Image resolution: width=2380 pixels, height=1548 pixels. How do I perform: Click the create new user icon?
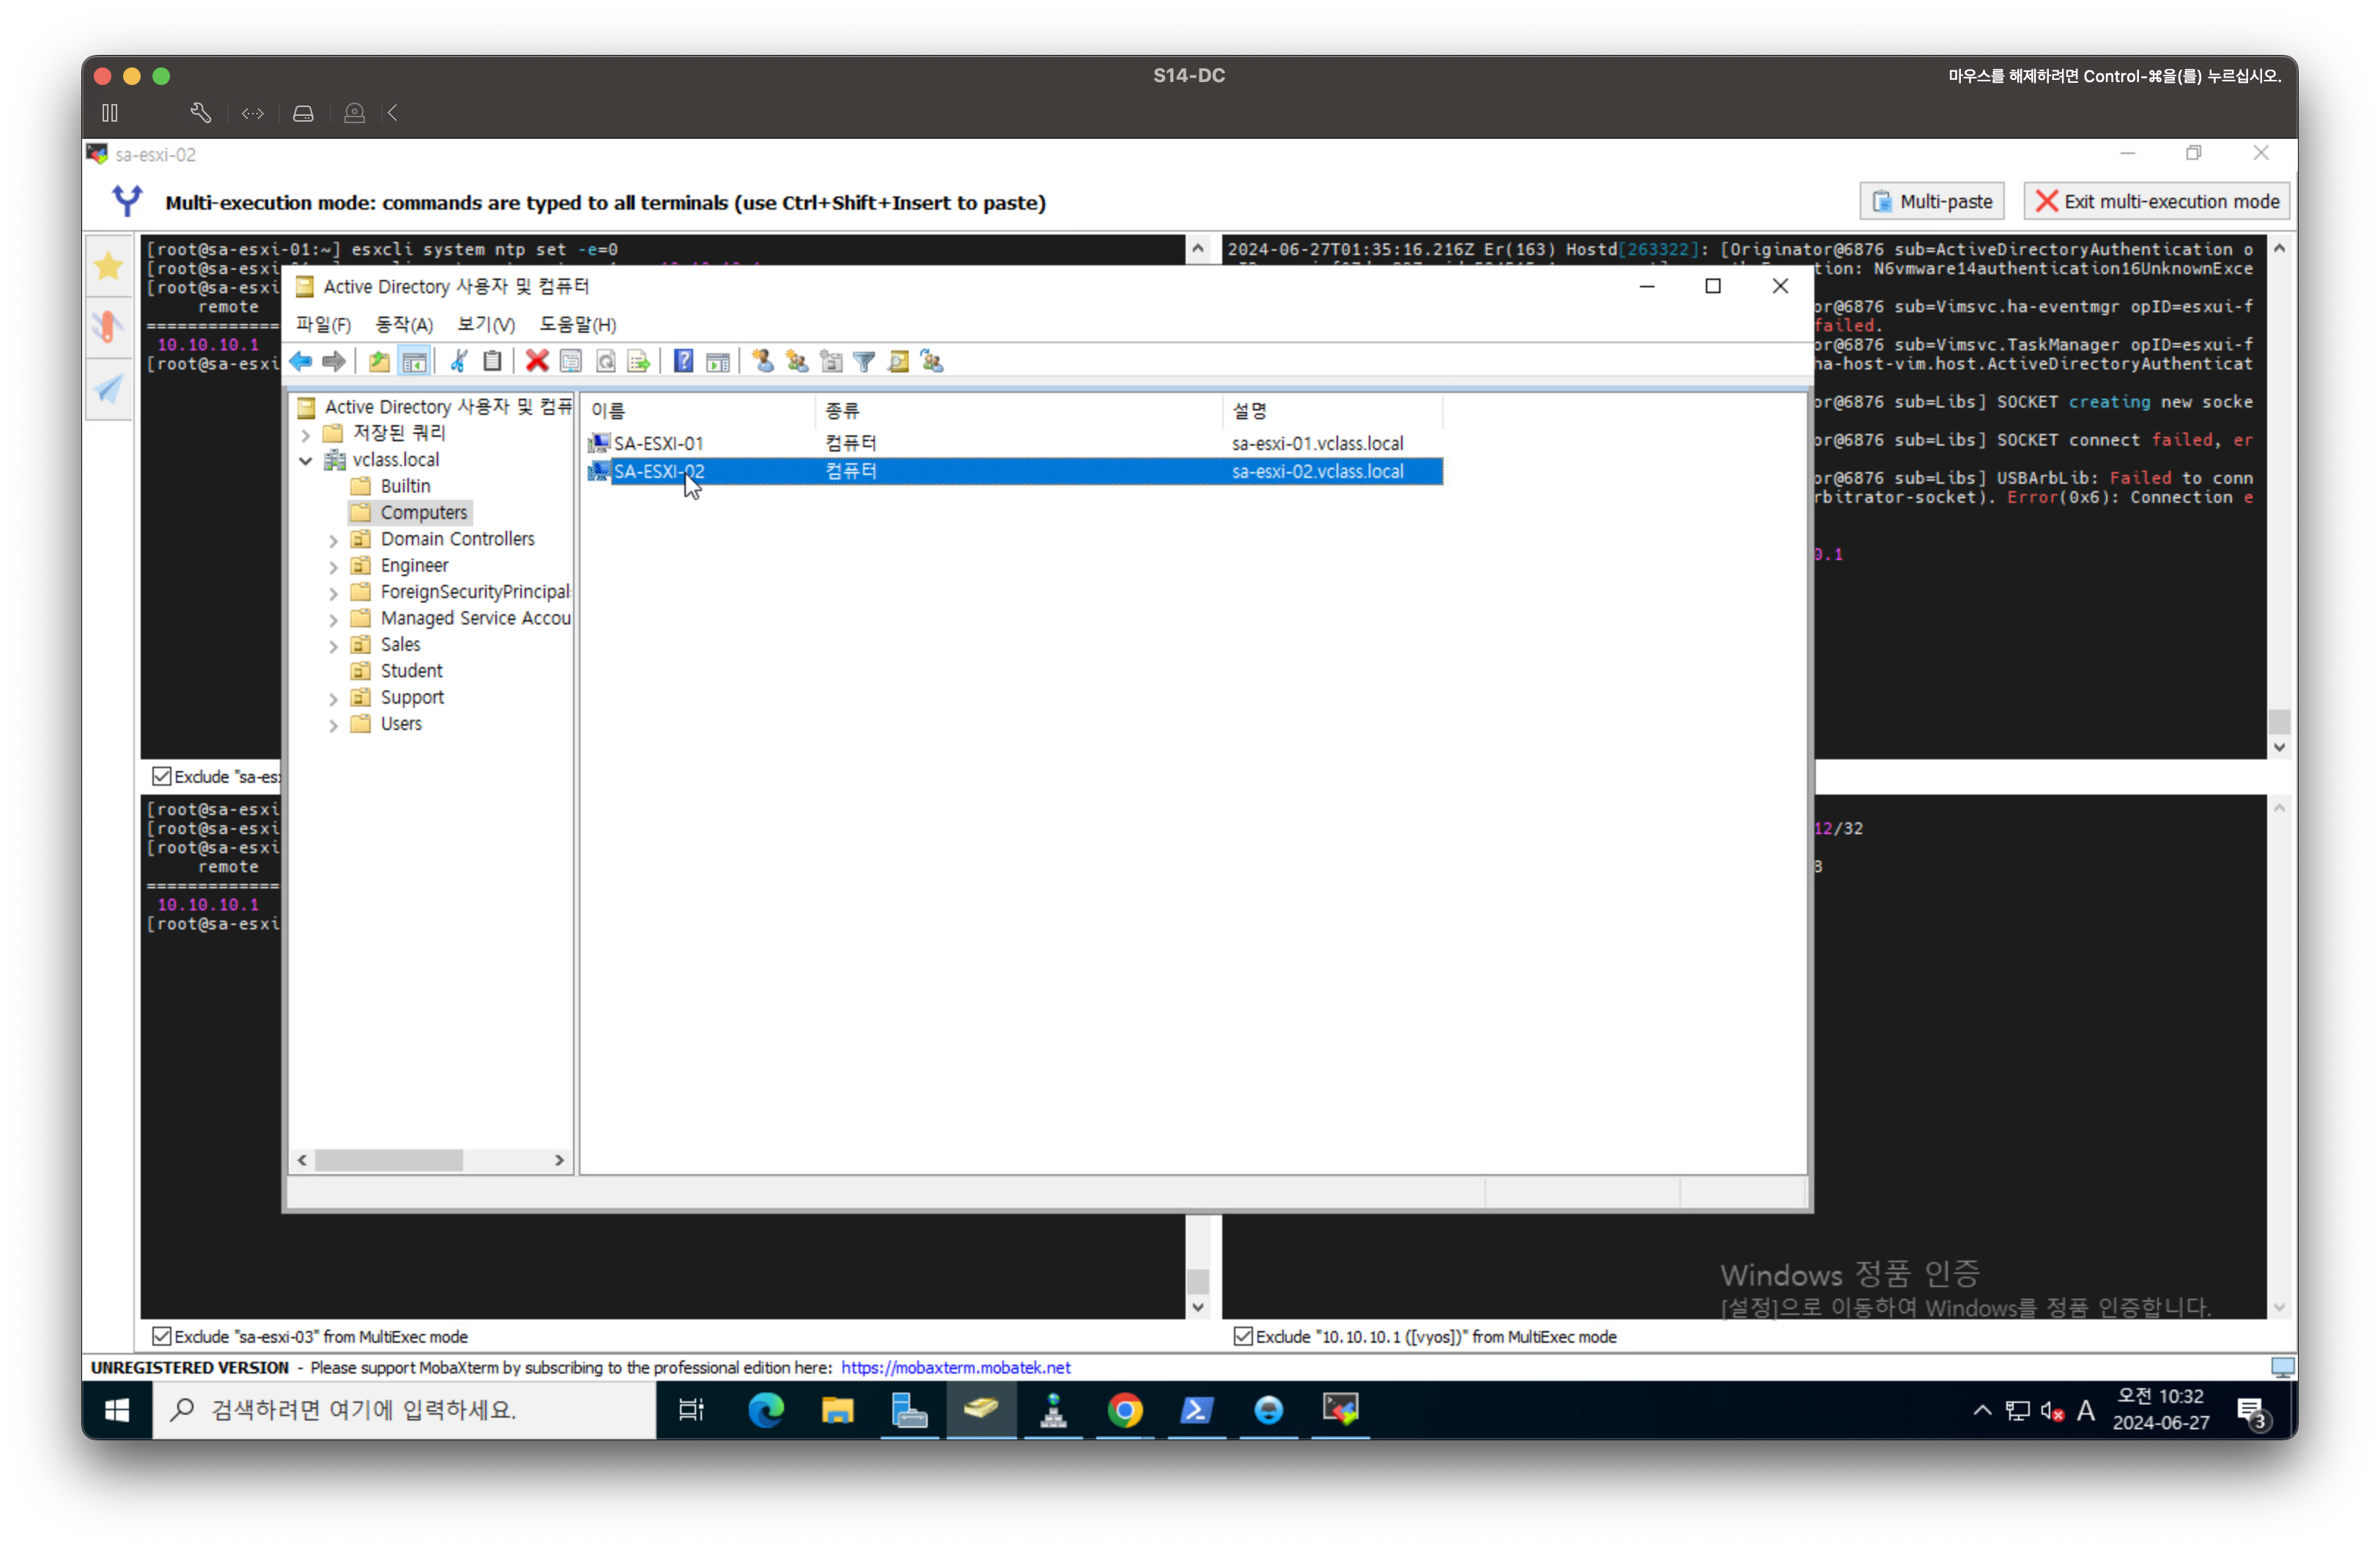(763, 361)
